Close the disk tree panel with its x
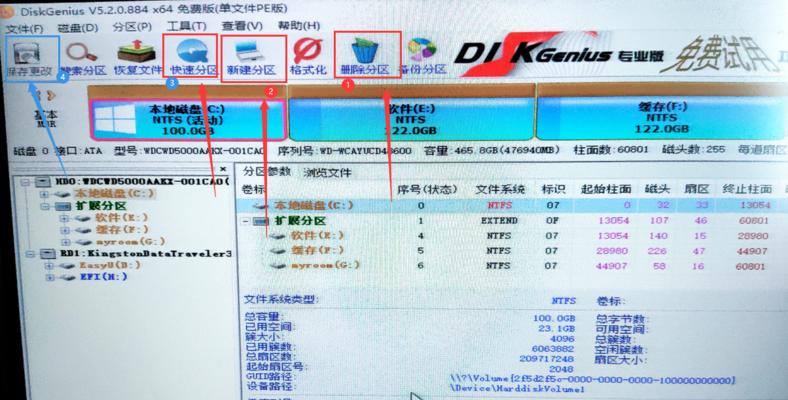 pyautogui.click(x=223, y=169)
